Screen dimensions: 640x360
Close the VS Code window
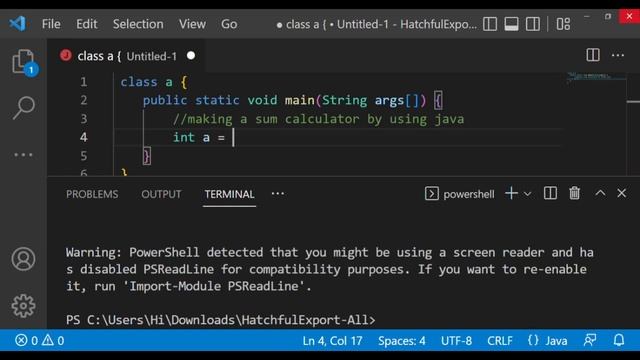(x=629, y=16)
